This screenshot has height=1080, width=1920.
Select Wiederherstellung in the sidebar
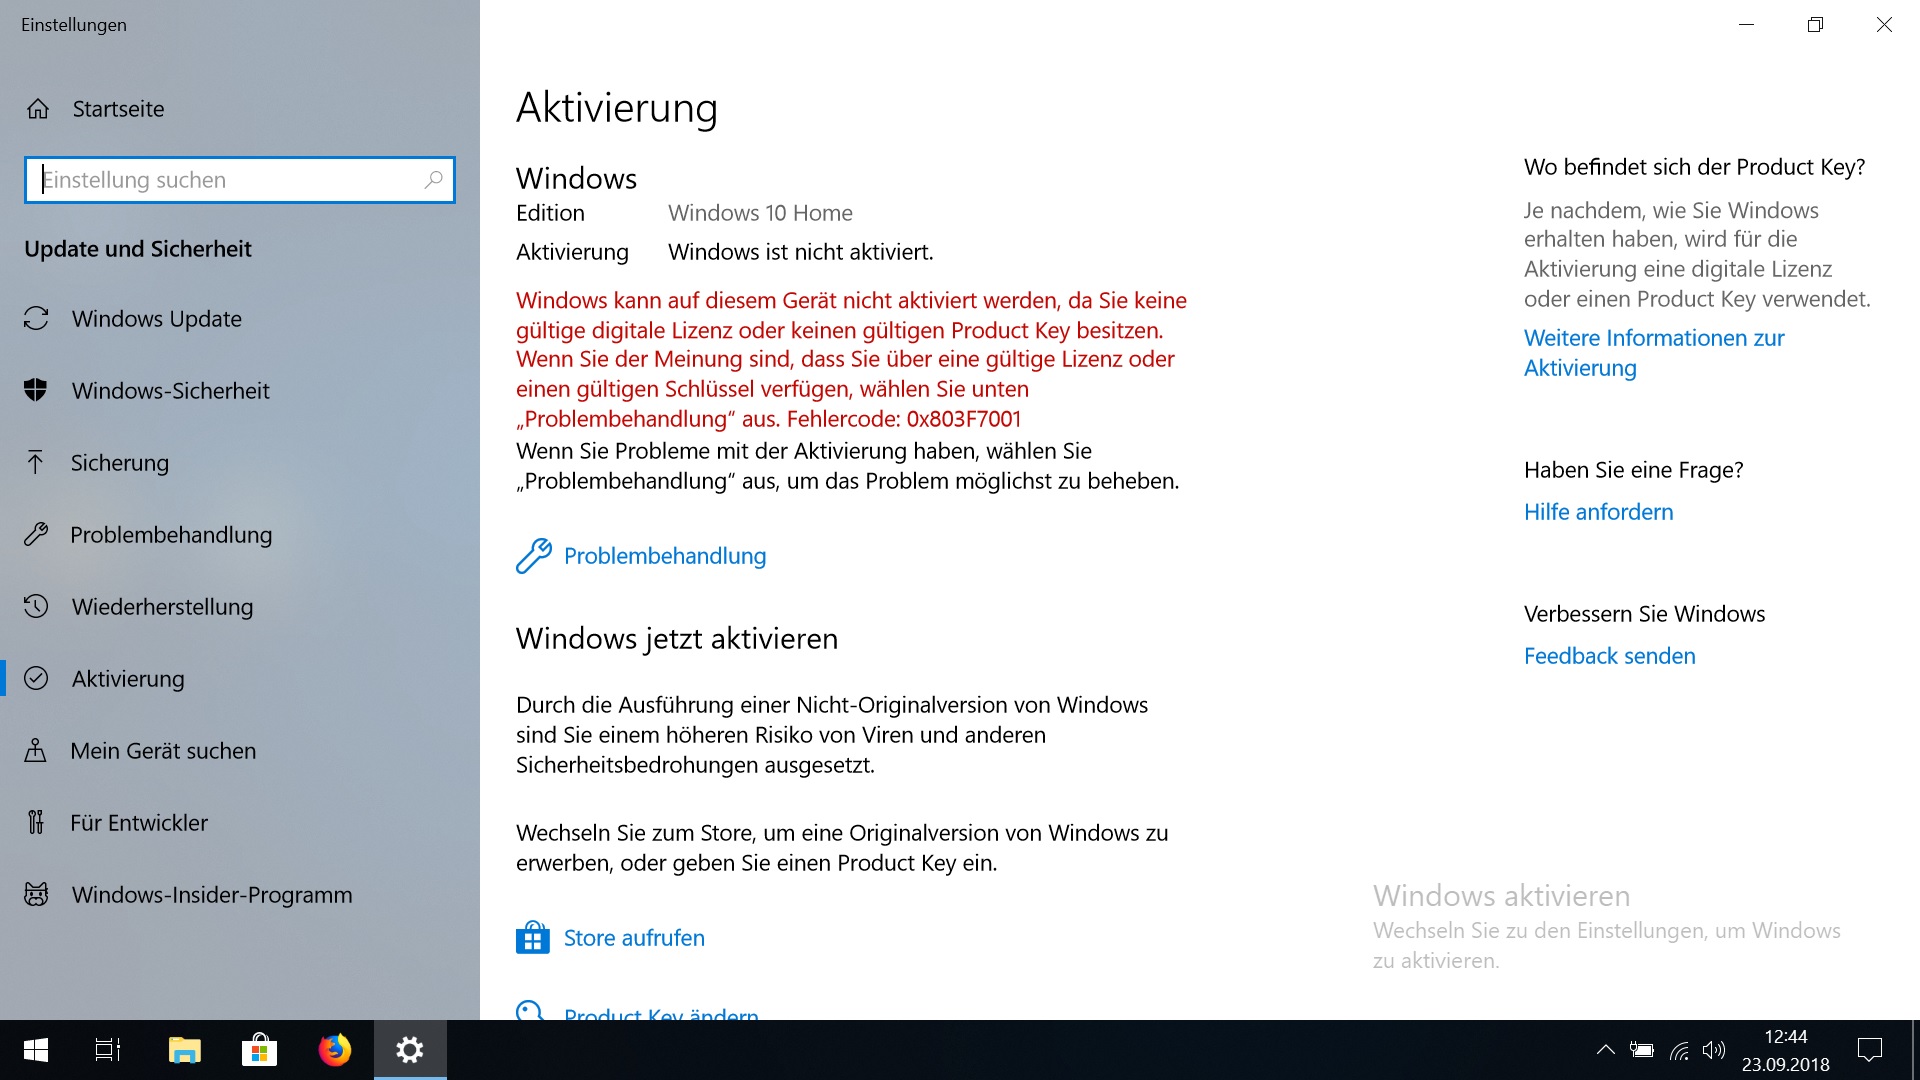162,607
